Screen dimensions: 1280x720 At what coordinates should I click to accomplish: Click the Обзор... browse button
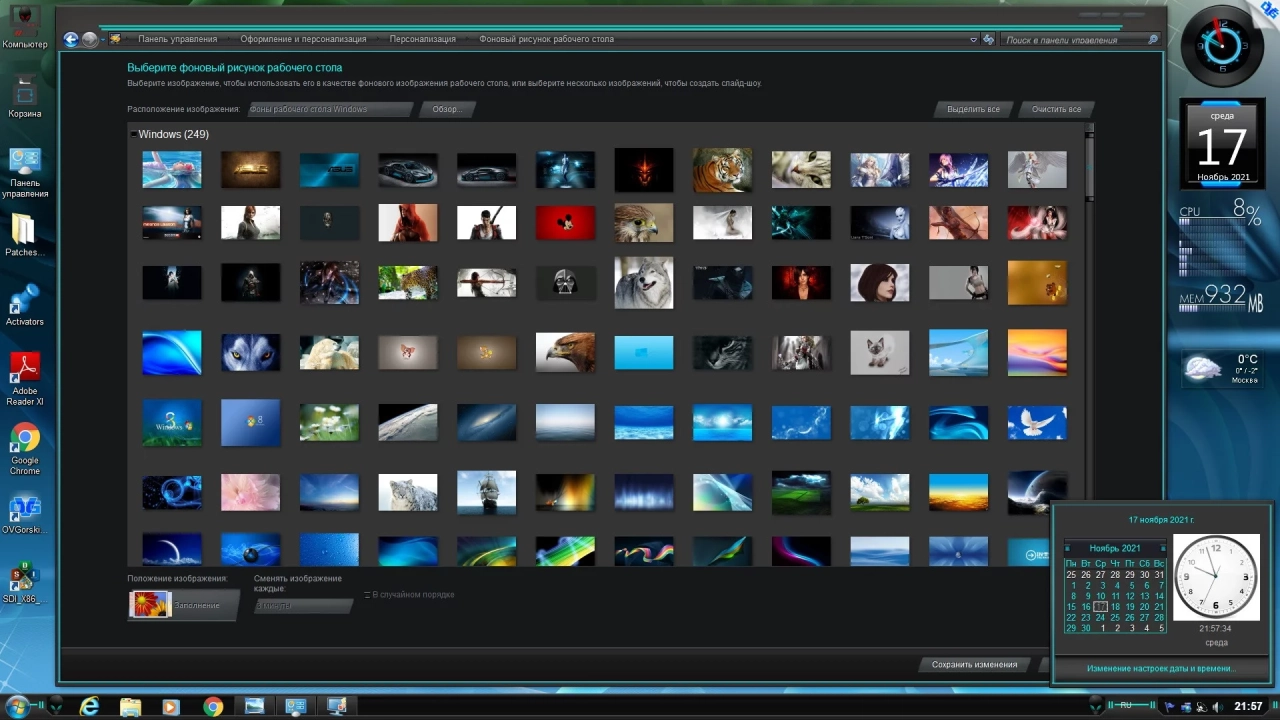coord(447,109)
